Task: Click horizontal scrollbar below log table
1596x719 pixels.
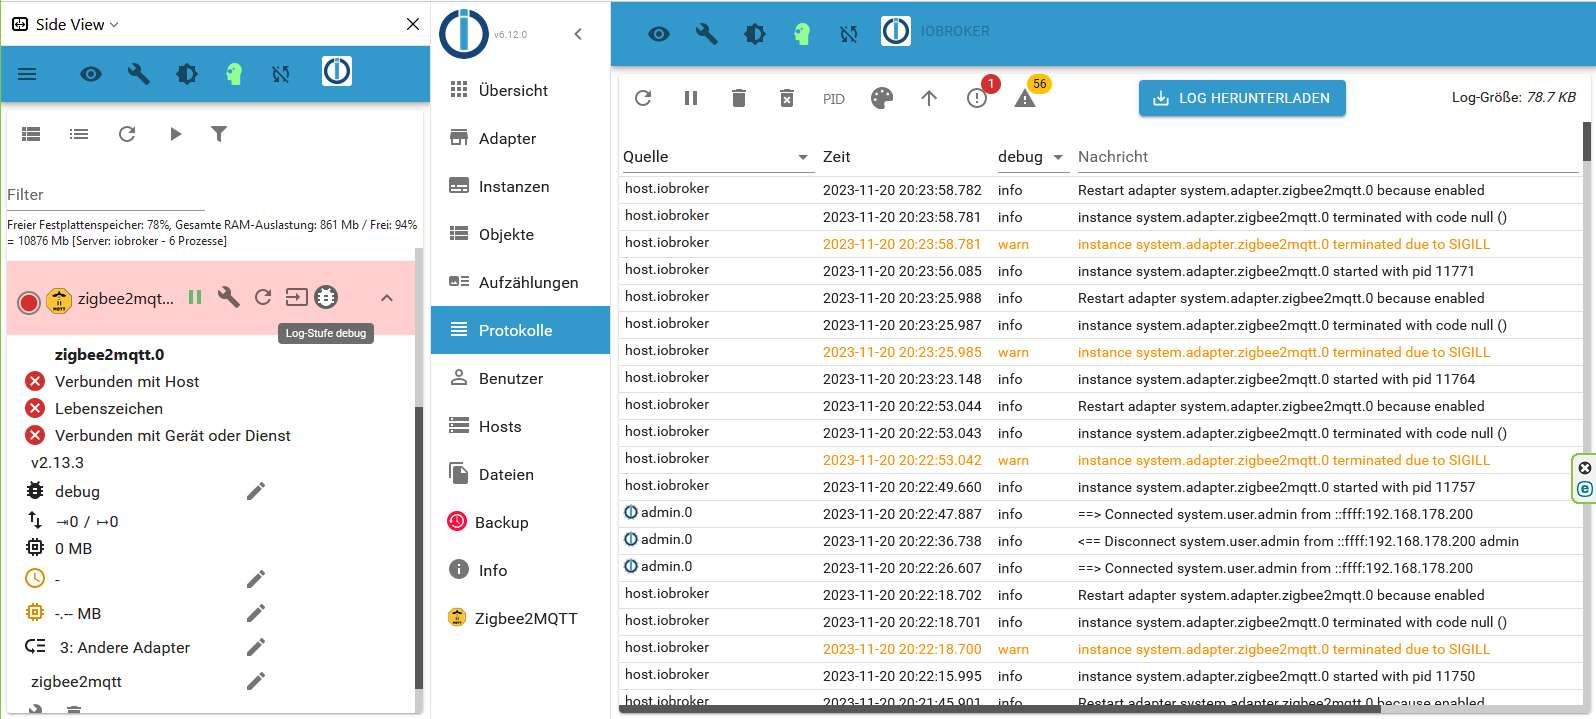Action: click(1000, 710)
